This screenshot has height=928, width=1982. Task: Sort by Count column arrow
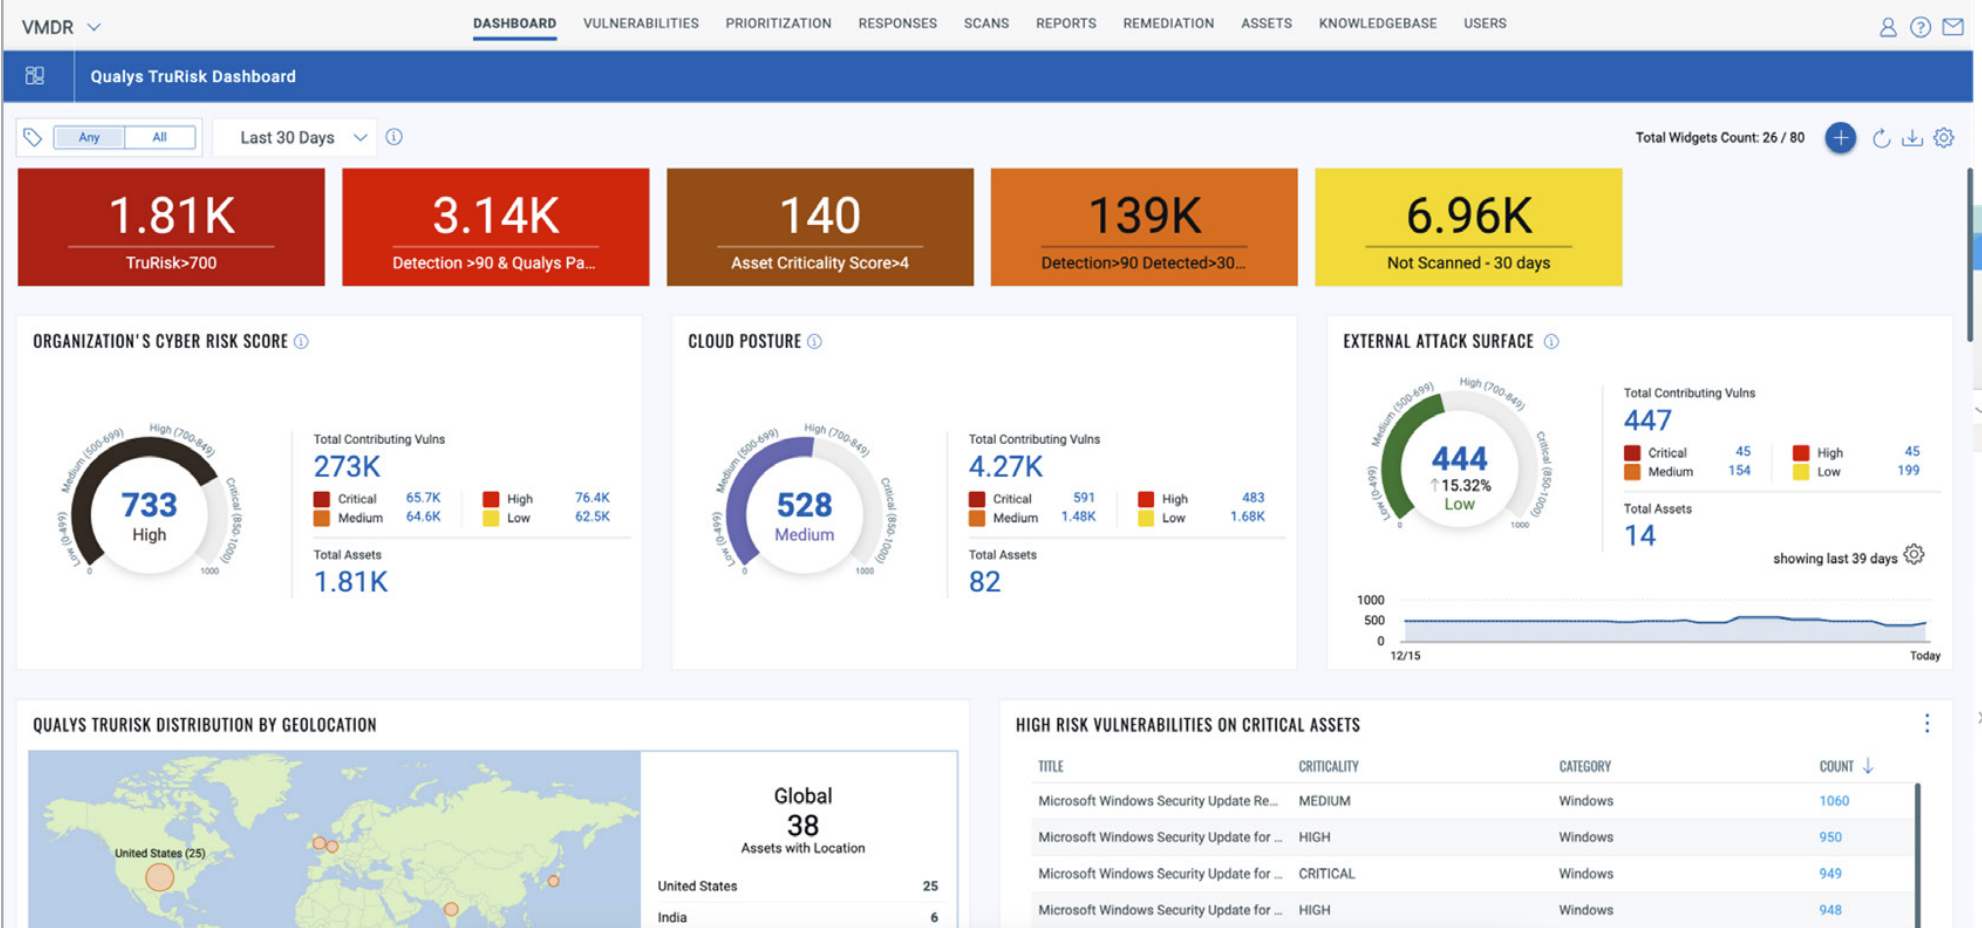point(1868,766)
